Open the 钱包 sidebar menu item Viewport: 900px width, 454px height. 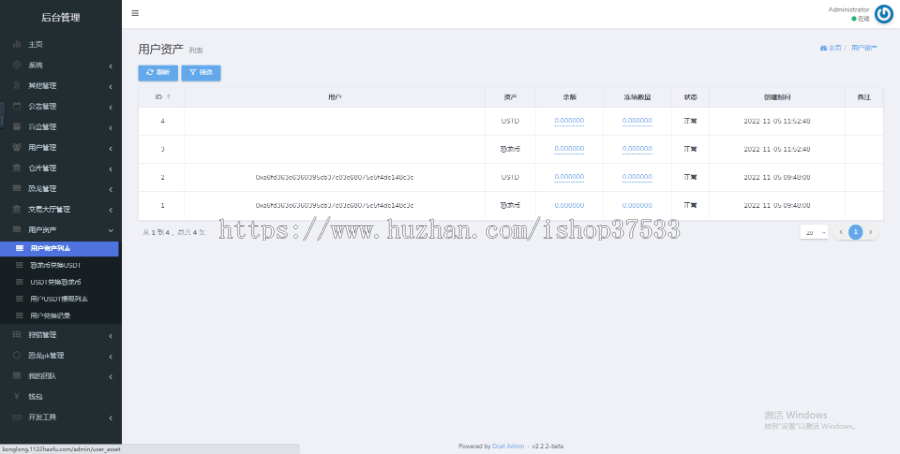pos(61,397)
